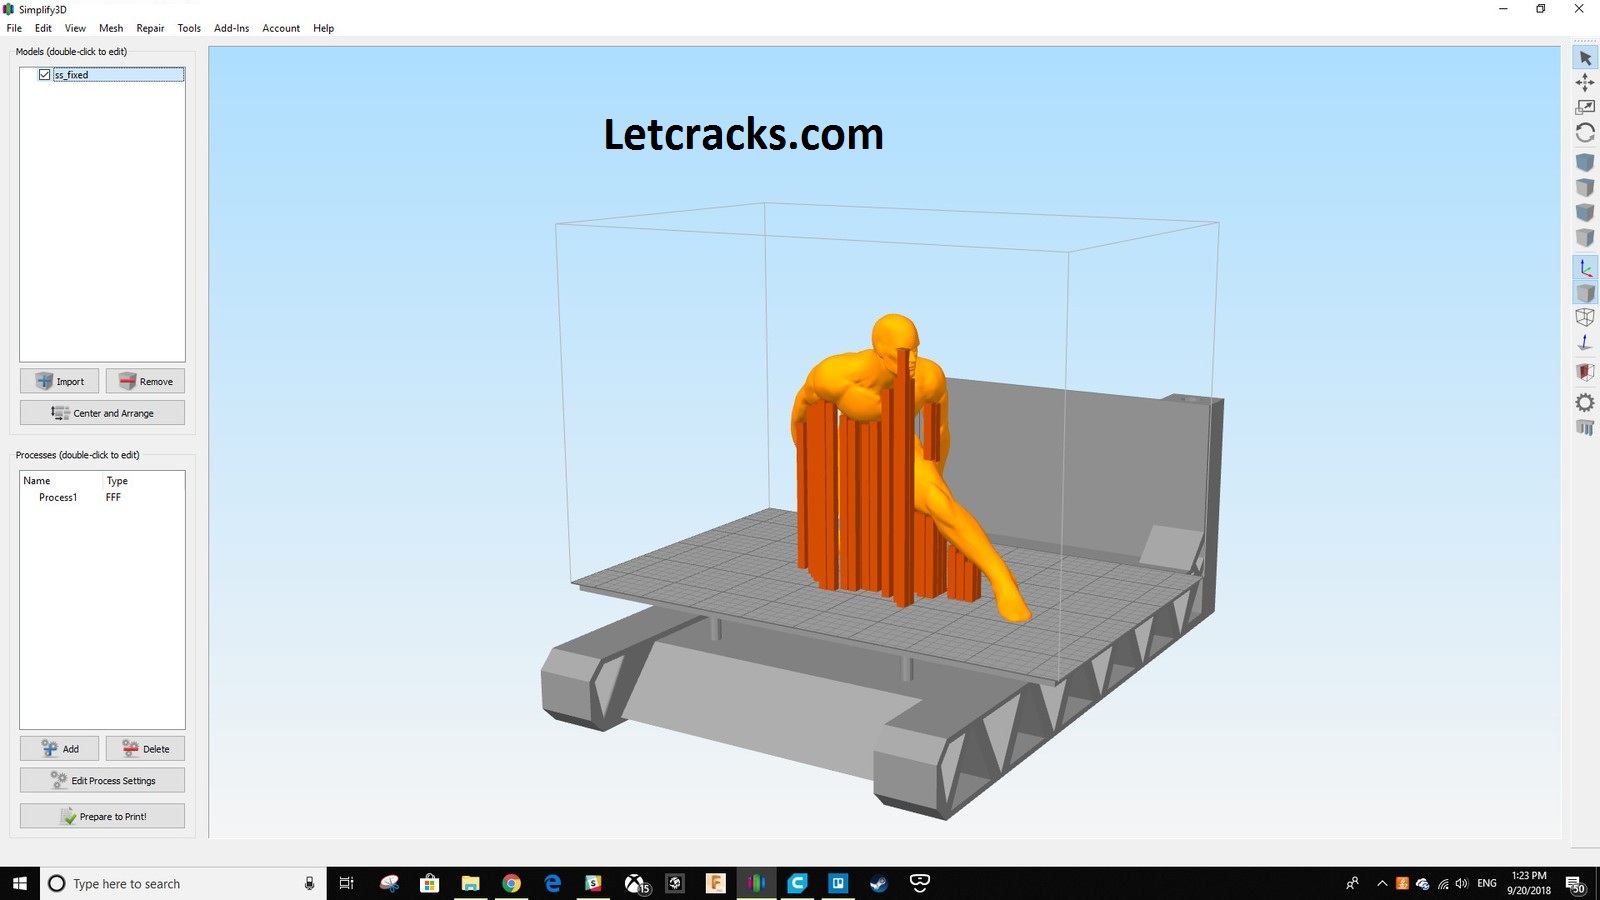Viewport: 1600px width, 900px height.
Task: Open the Help menu
Action: click(x=323, y=28)
